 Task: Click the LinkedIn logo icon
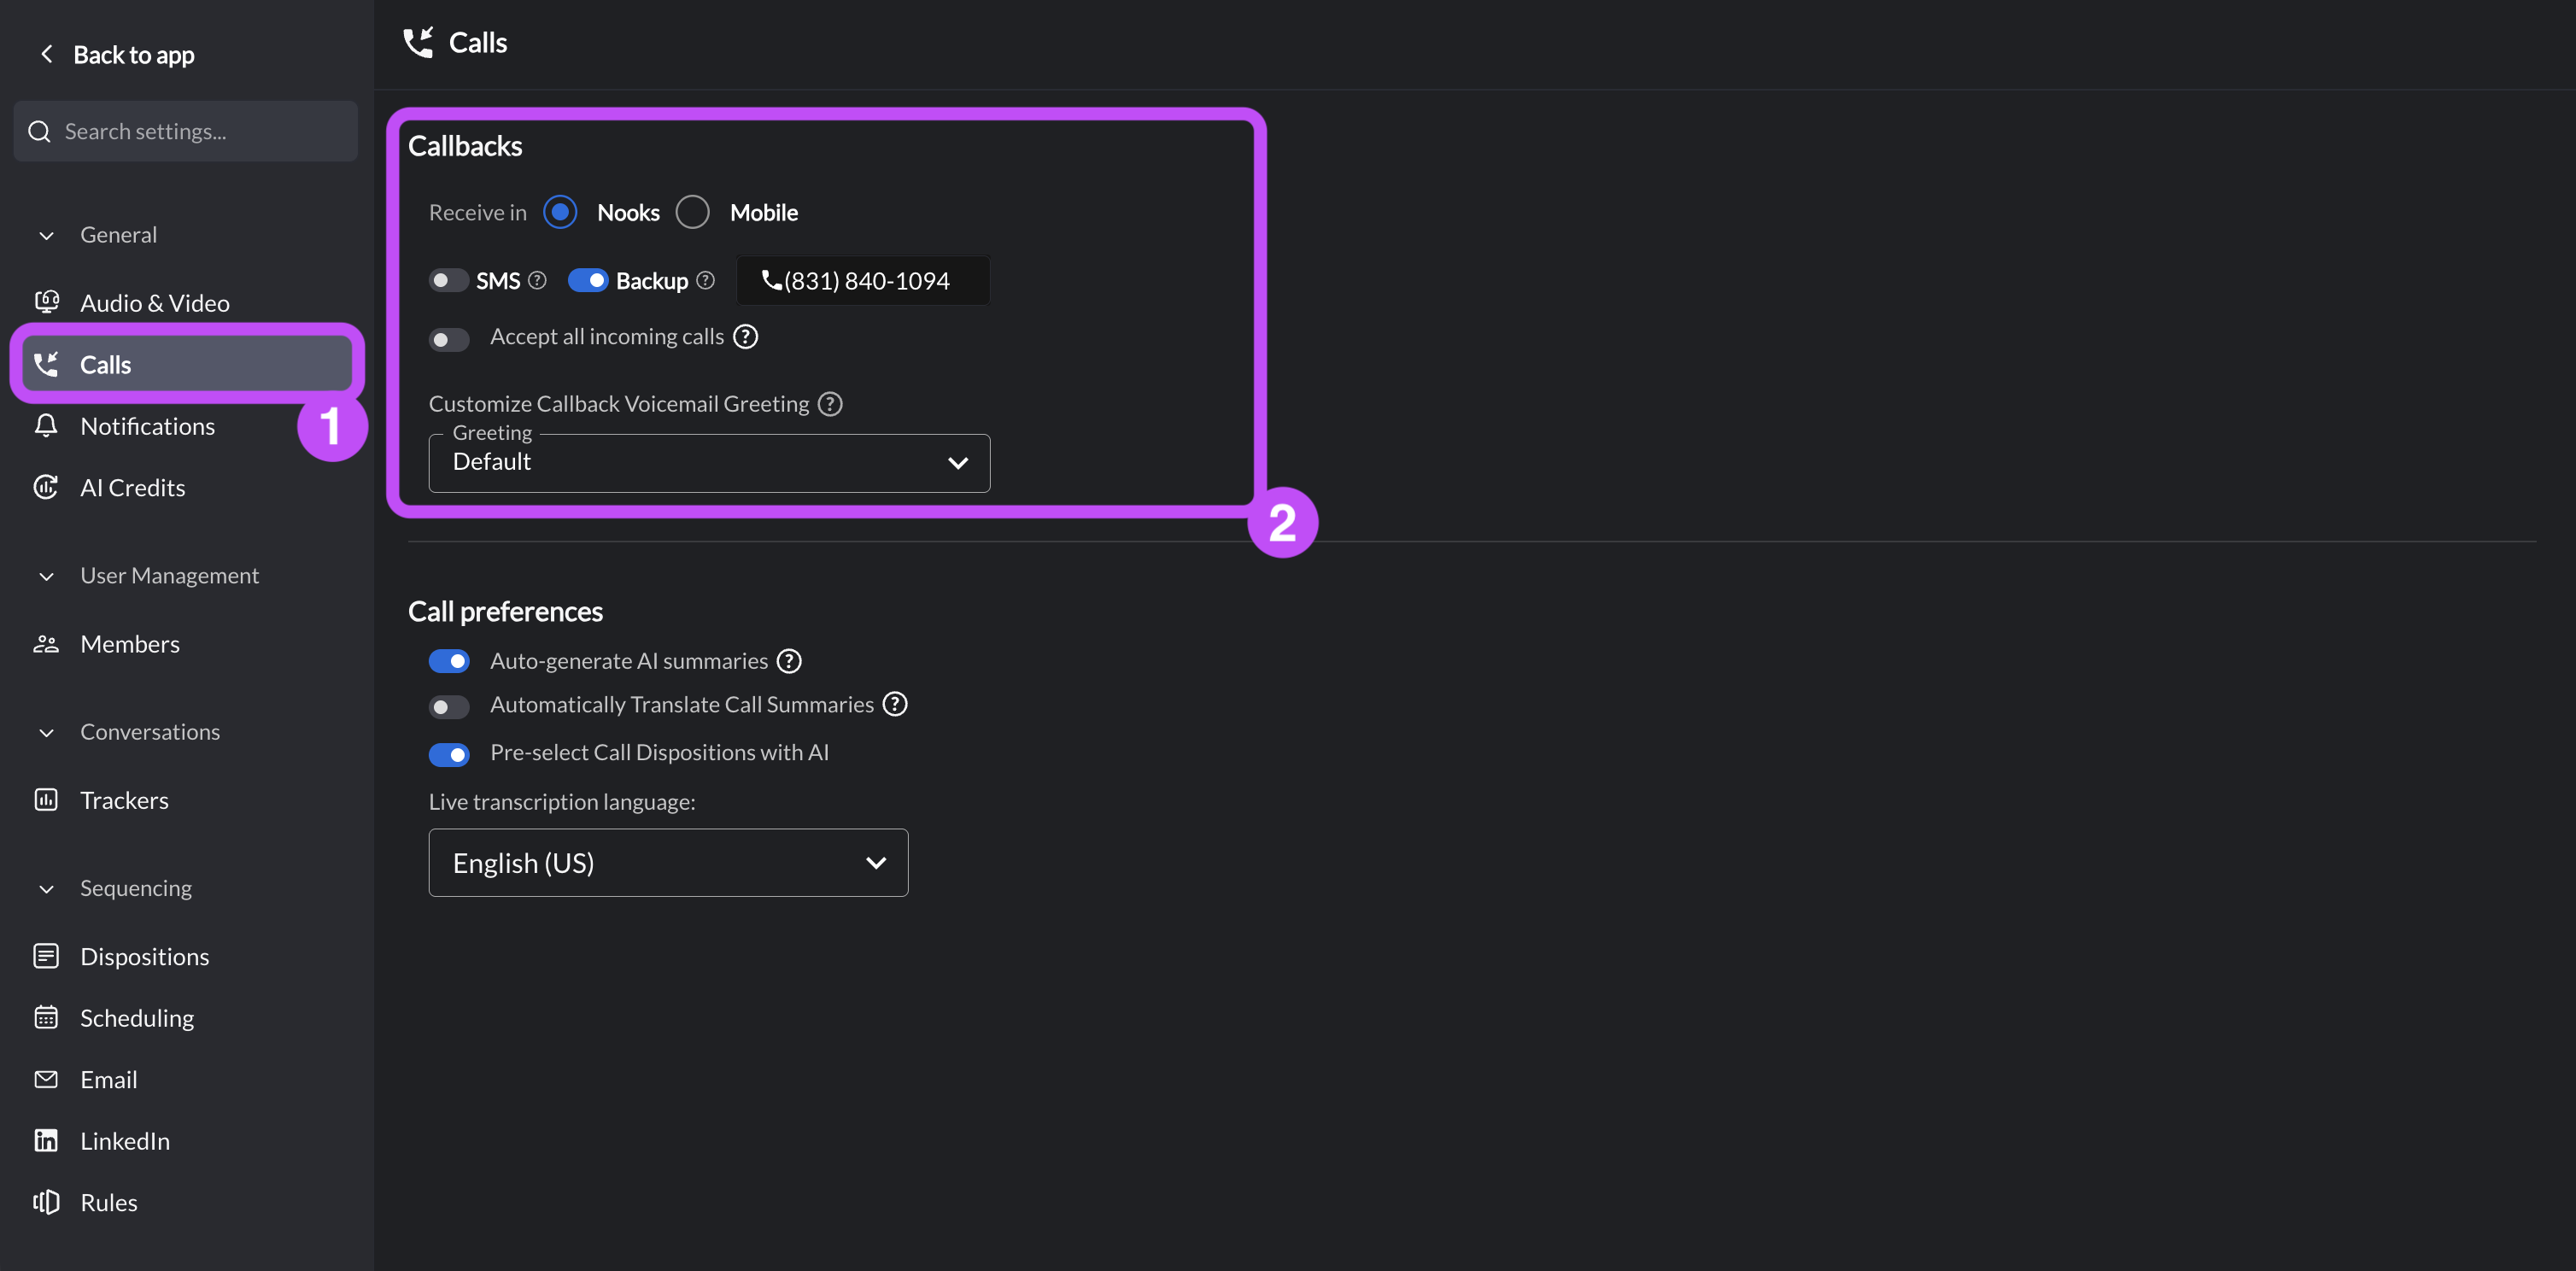pos(46,1140)
